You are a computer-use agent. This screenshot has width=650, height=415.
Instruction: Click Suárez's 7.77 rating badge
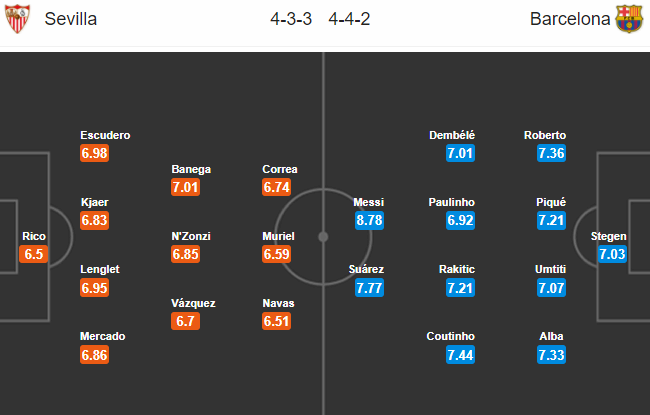point(369,288)
